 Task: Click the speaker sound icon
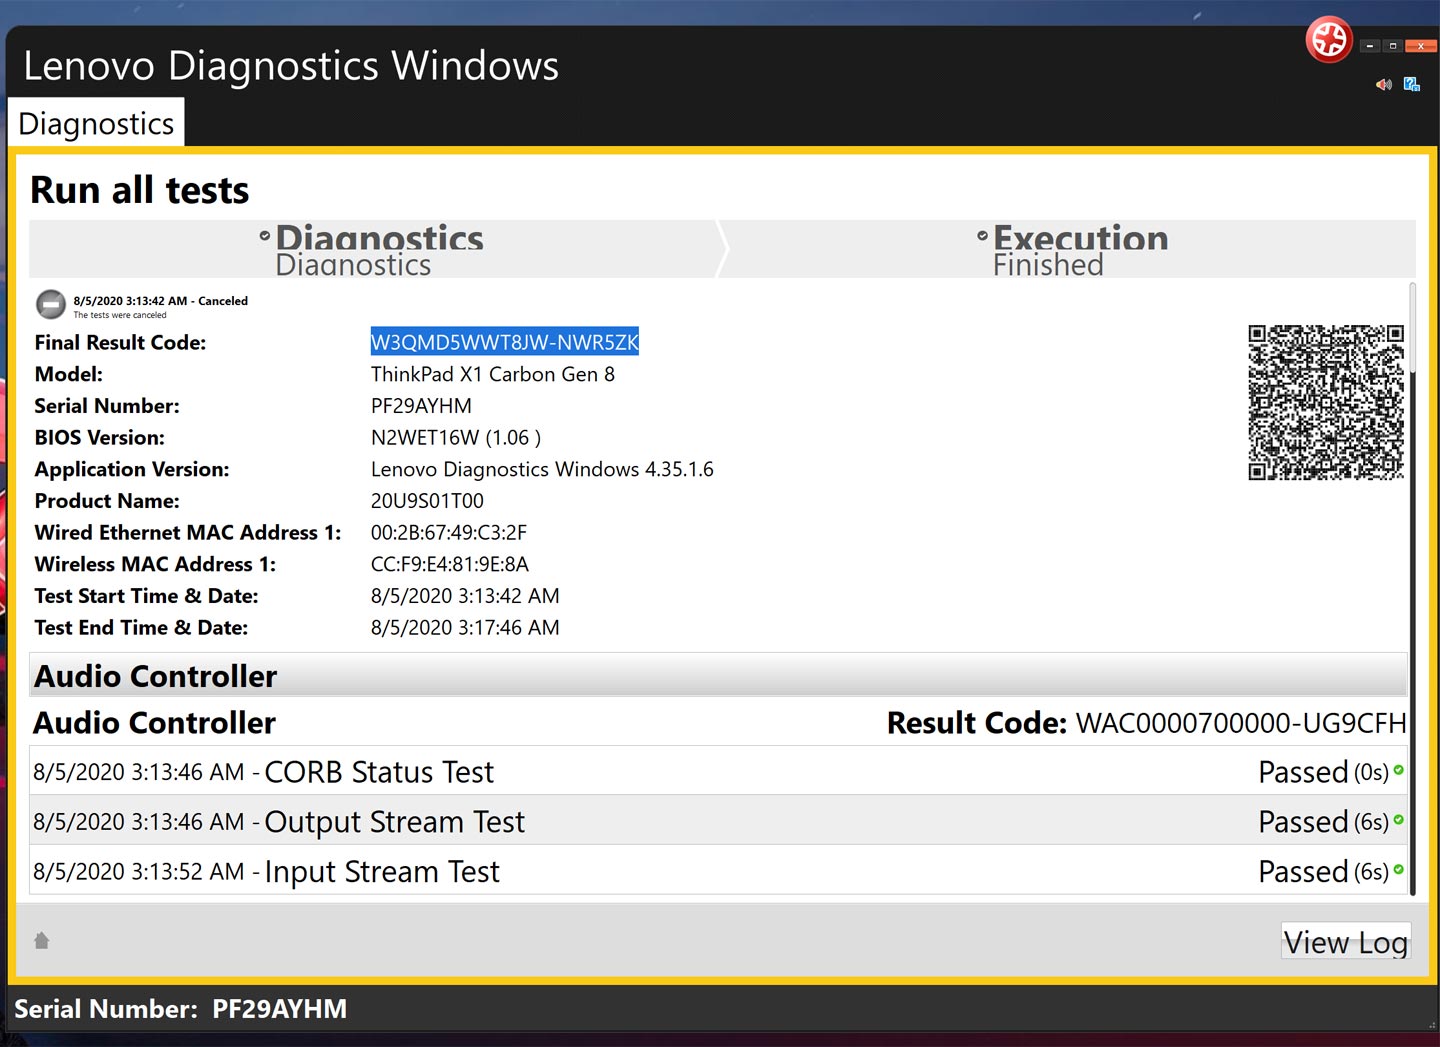click(1384, 85)
